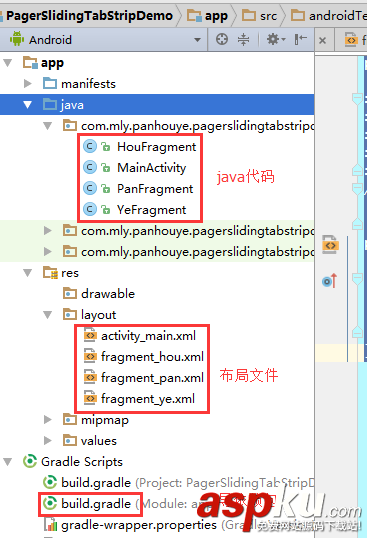Image resolution: width=367 pixels, height=538 pixels.
Task: Click the XML file icon on editor tab
Action: click(351, 40)
